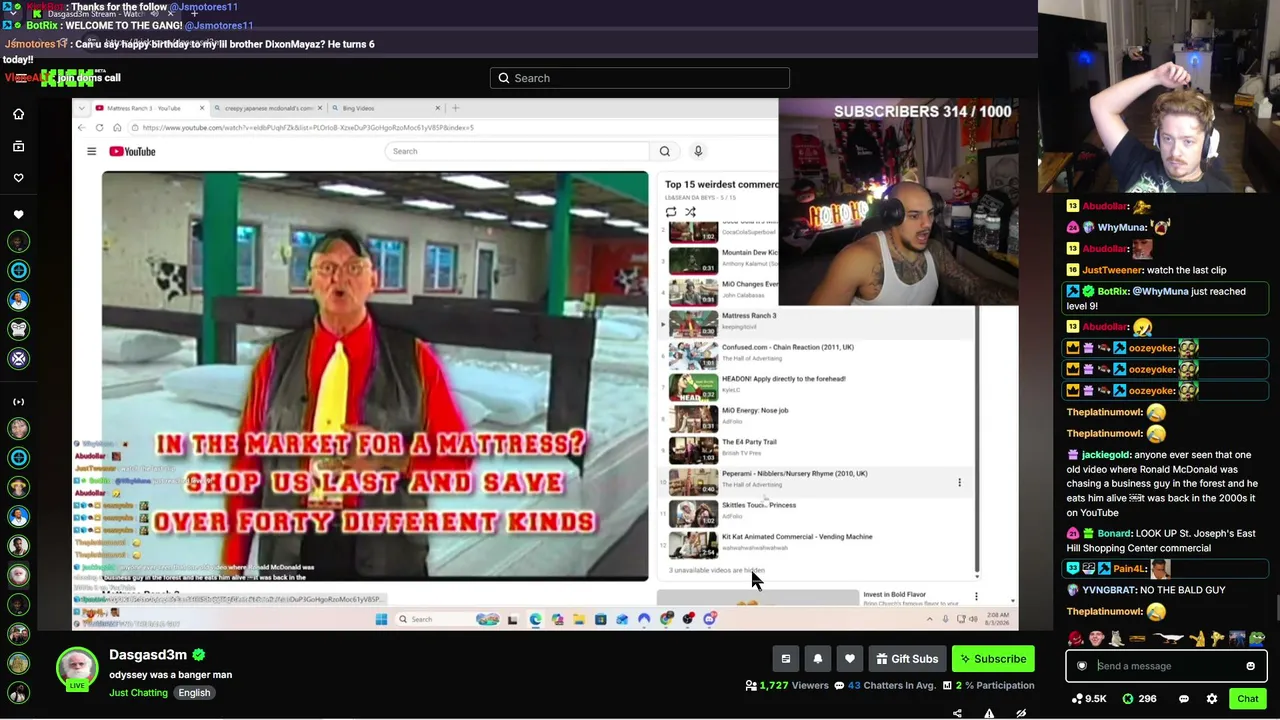Click the English language tag

click(x=194, y=693)
